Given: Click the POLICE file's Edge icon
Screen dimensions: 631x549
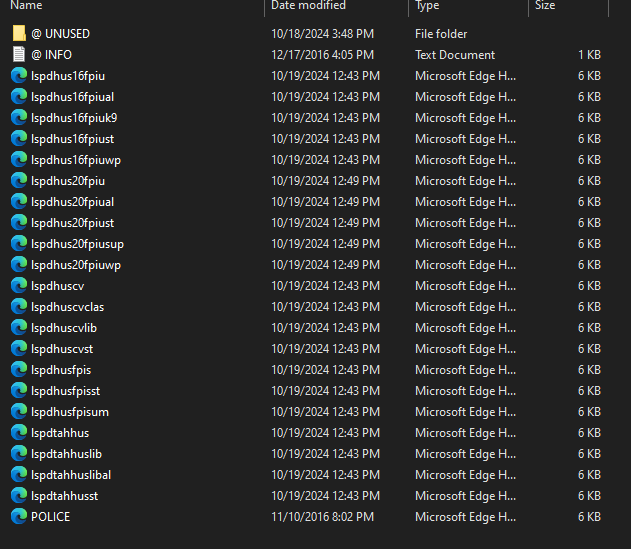Looking at the screenshot, I should (19, 517).
